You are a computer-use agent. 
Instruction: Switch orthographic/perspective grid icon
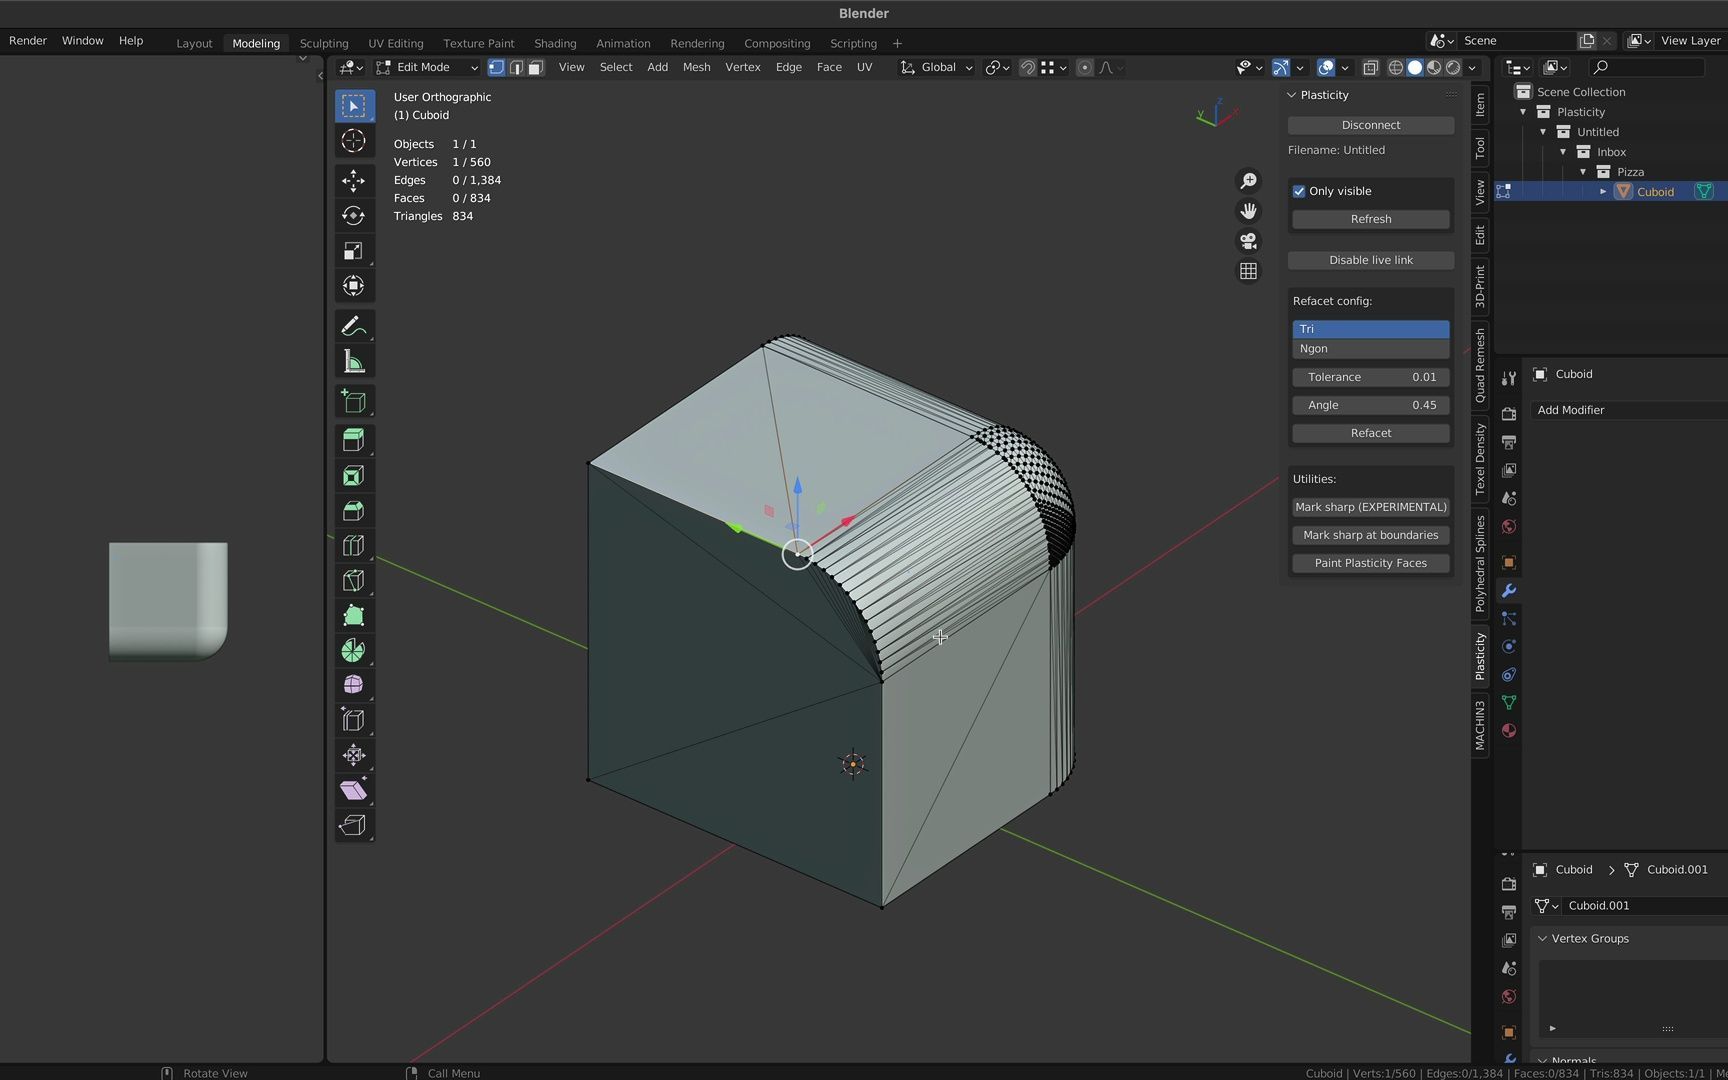(1248, 271)
